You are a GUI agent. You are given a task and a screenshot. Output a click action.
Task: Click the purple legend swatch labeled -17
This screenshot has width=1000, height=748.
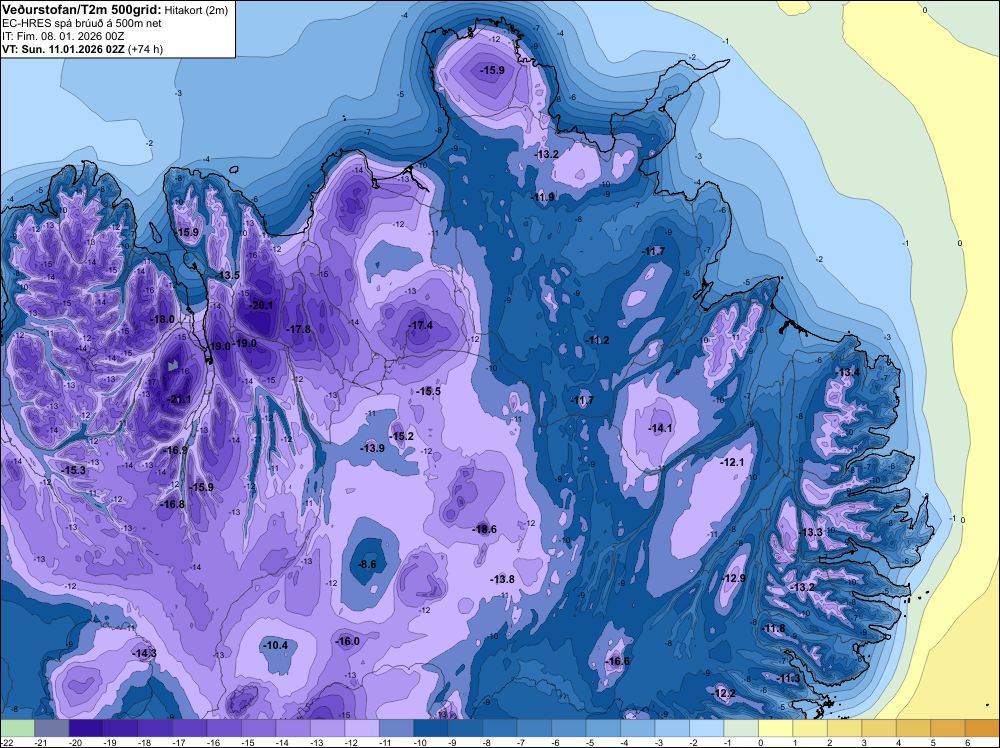point(189,728)
